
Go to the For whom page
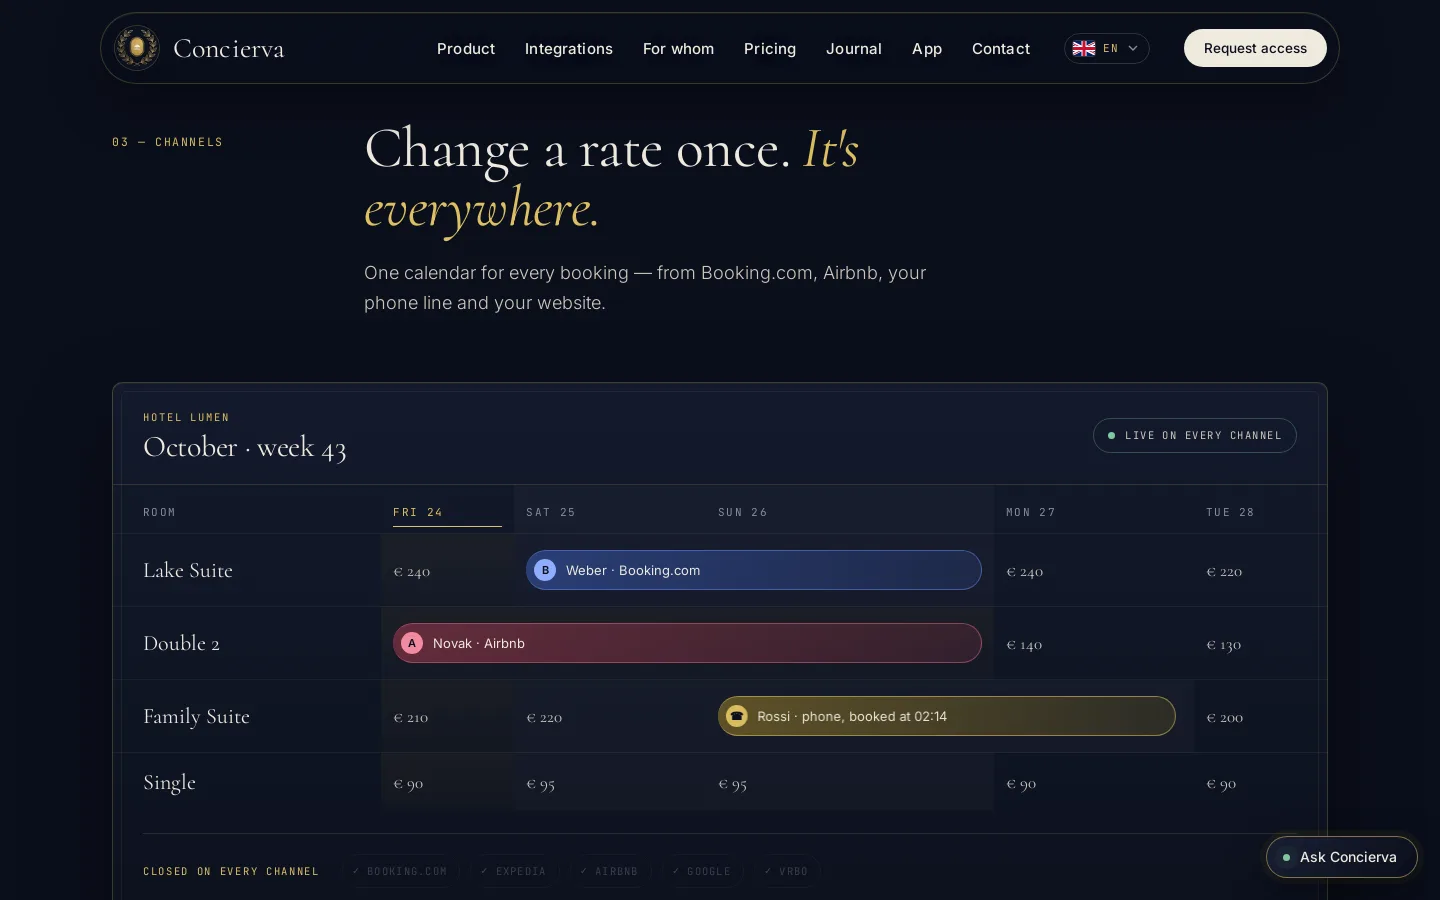tap(678, 48)
